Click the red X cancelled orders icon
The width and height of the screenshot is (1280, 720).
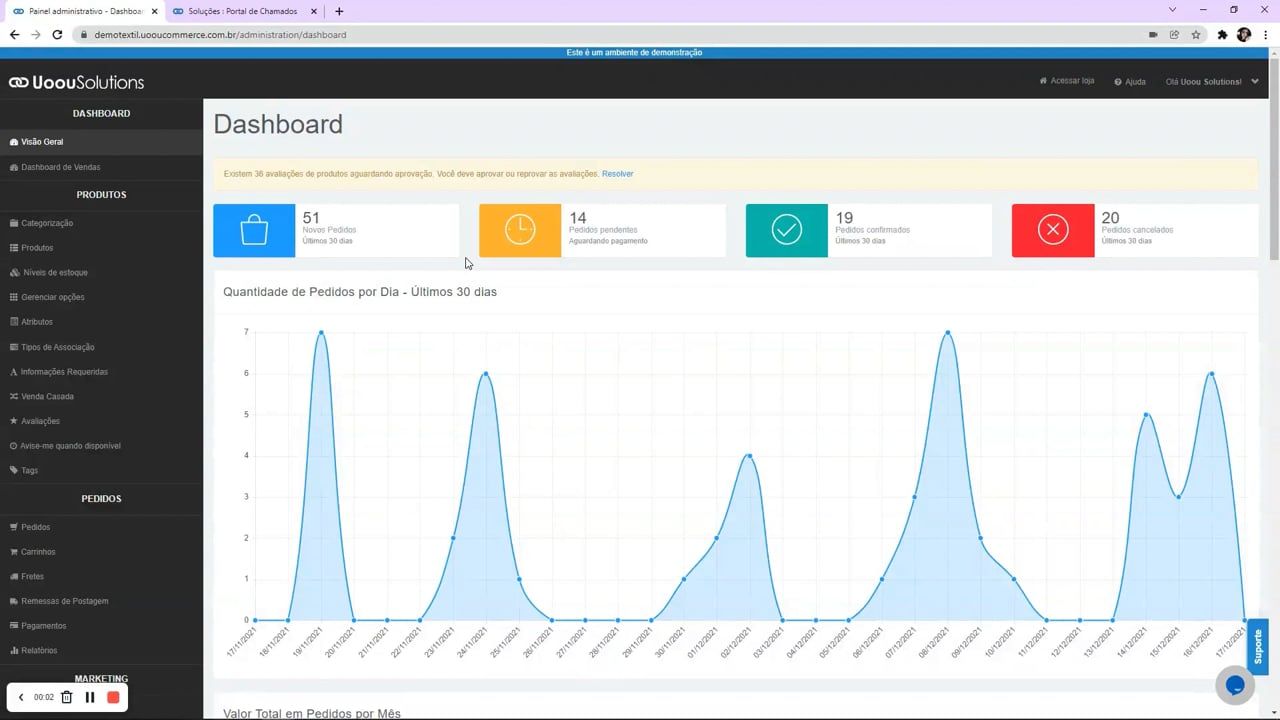(1052, 231)
